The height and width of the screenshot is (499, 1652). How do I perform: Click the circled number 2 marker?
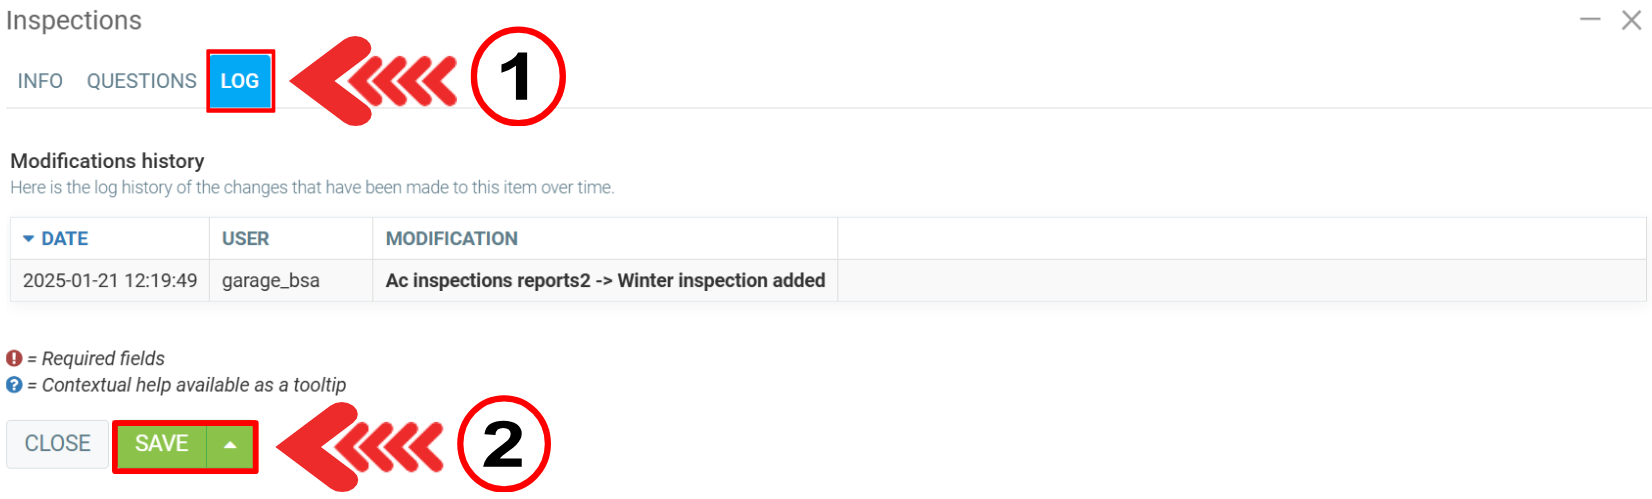[503, 443]
